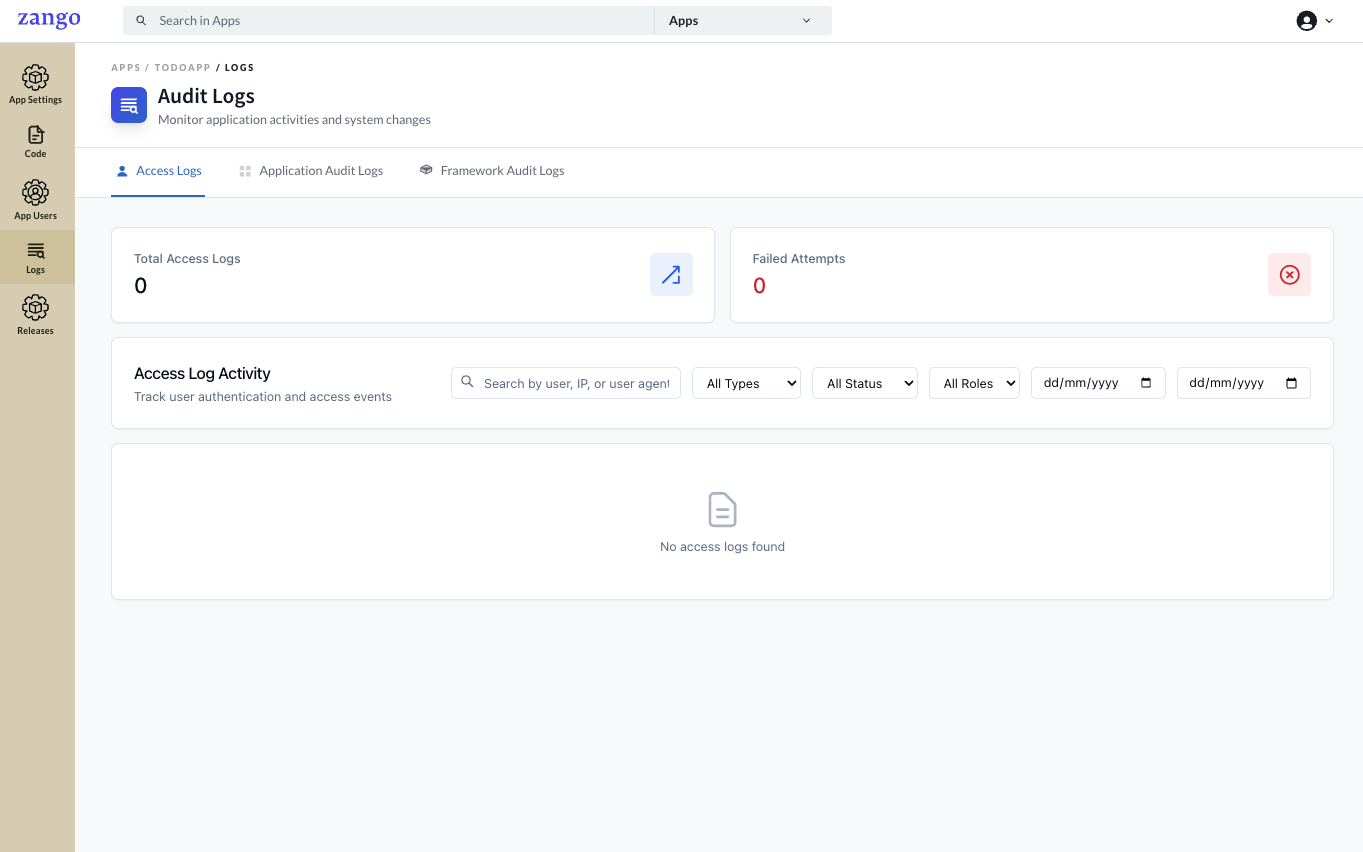Viewport: 1363px width, 852px height.
Task: Select the Logs sidebar item
Action: tap(36, 257)
